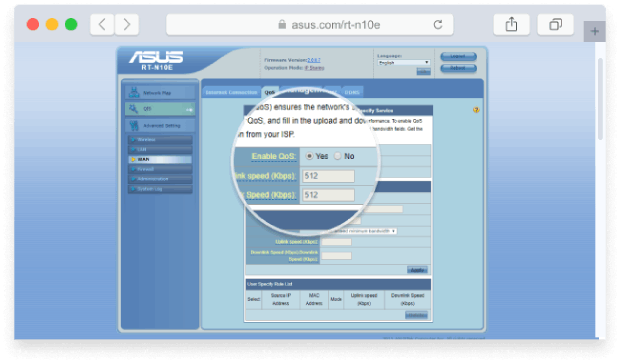Expand the Firewall sidebar submenu
The image size is (620, 363).
coord(160,169)
